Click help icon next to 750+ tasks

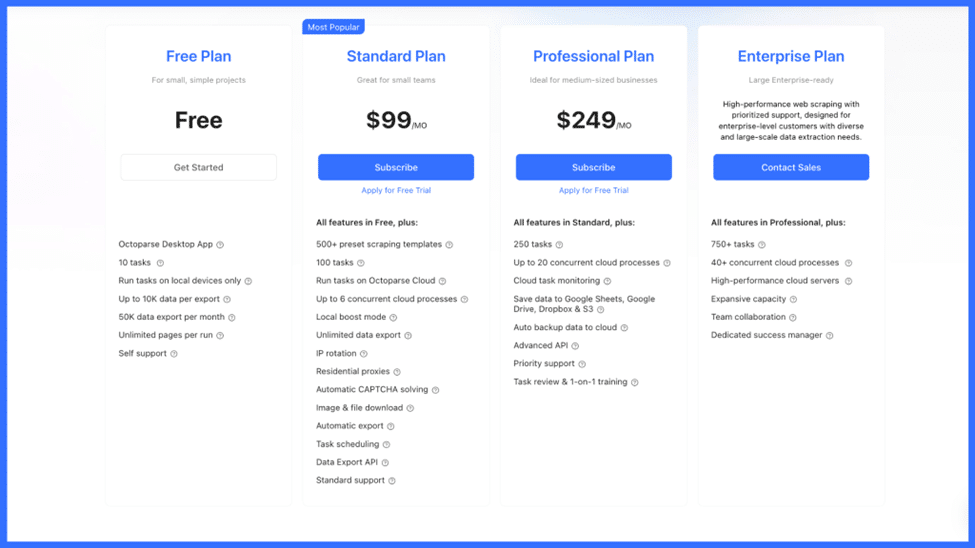762,245
